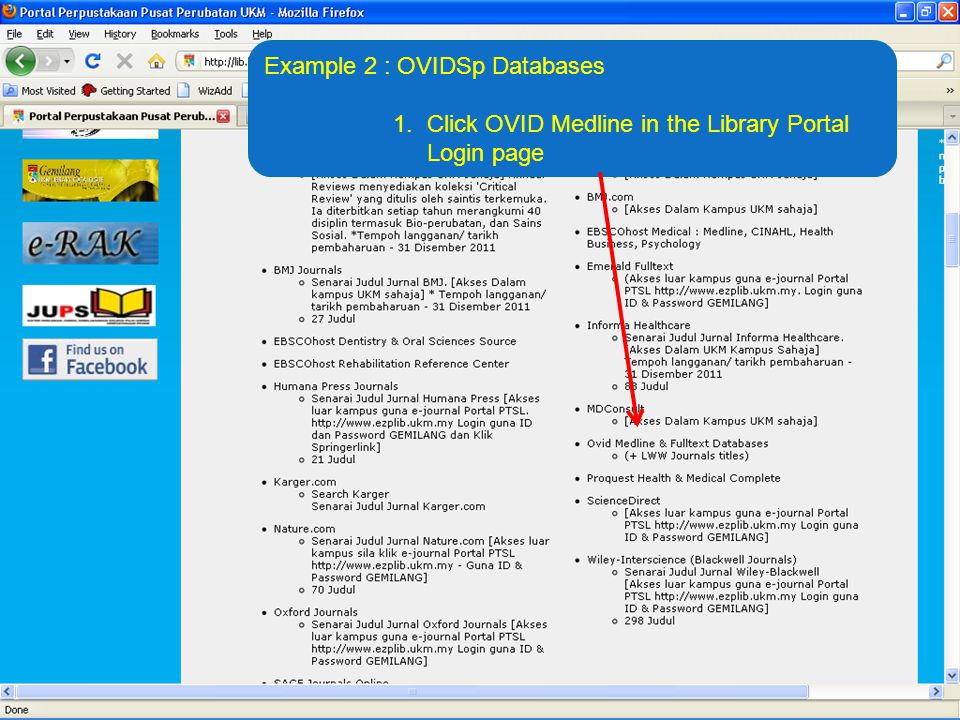Viewport: 960px width, 720px height.
Task: Click the horizontal scrollbar thumb
Action: click(x=412, y=692)
